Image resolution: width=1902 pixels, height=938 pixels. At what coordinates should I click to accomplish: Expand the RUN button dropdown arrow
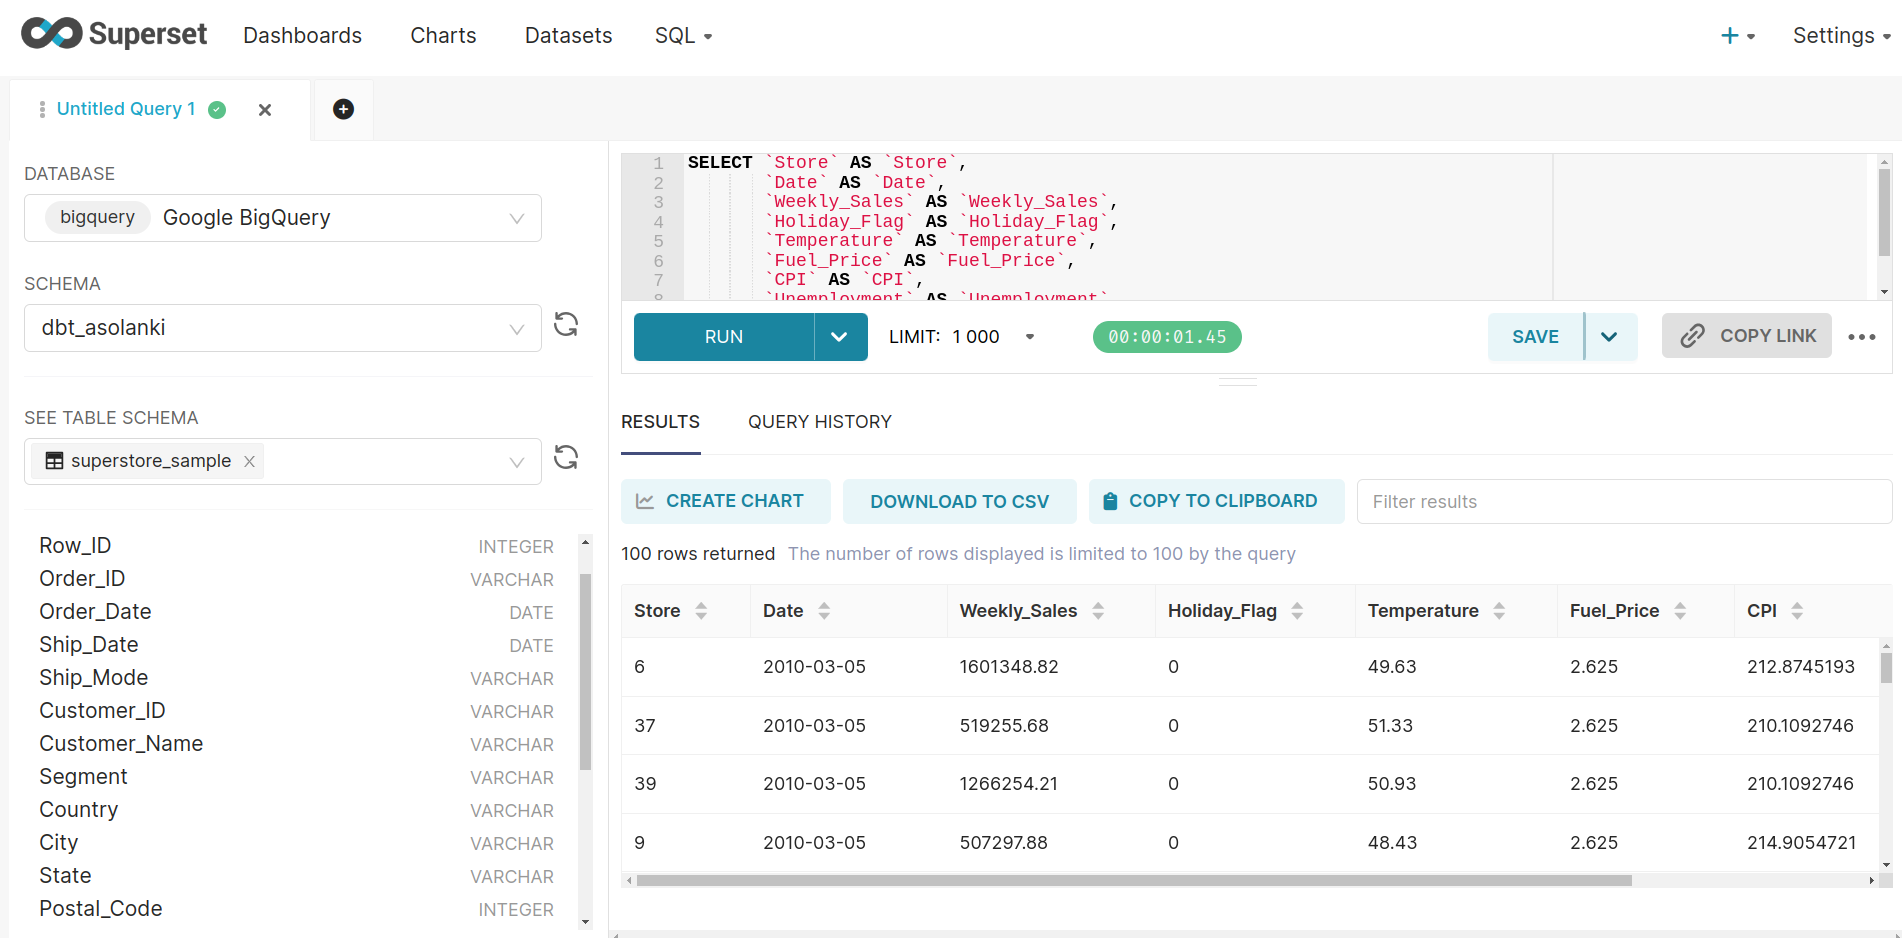pyautogui.click(x=840, y=337)
